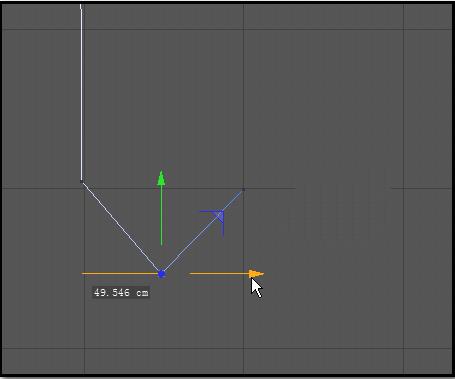Click the 49.546 cm measurement label
The height and width of the screenshot is (379, 455).
[121, 293]
